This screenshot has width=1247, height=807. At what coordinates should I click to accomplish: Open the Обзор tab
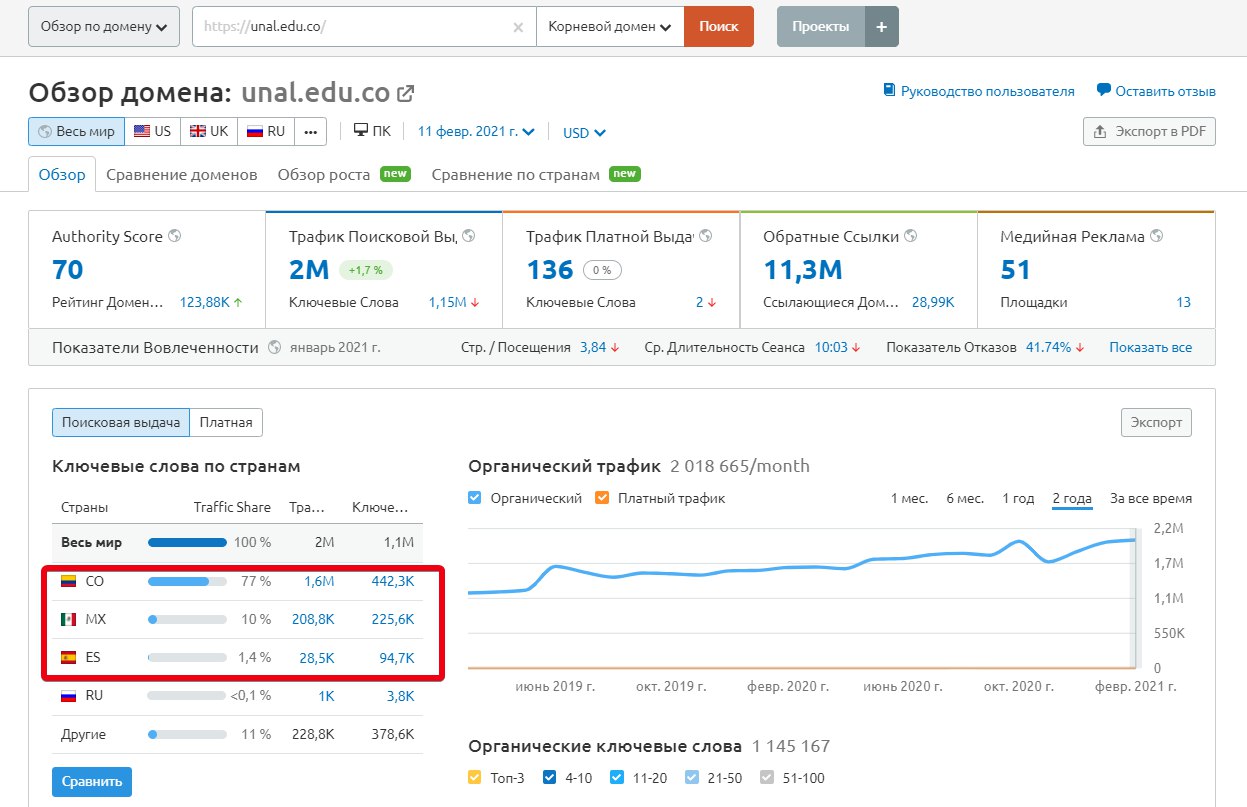[62, 174]
